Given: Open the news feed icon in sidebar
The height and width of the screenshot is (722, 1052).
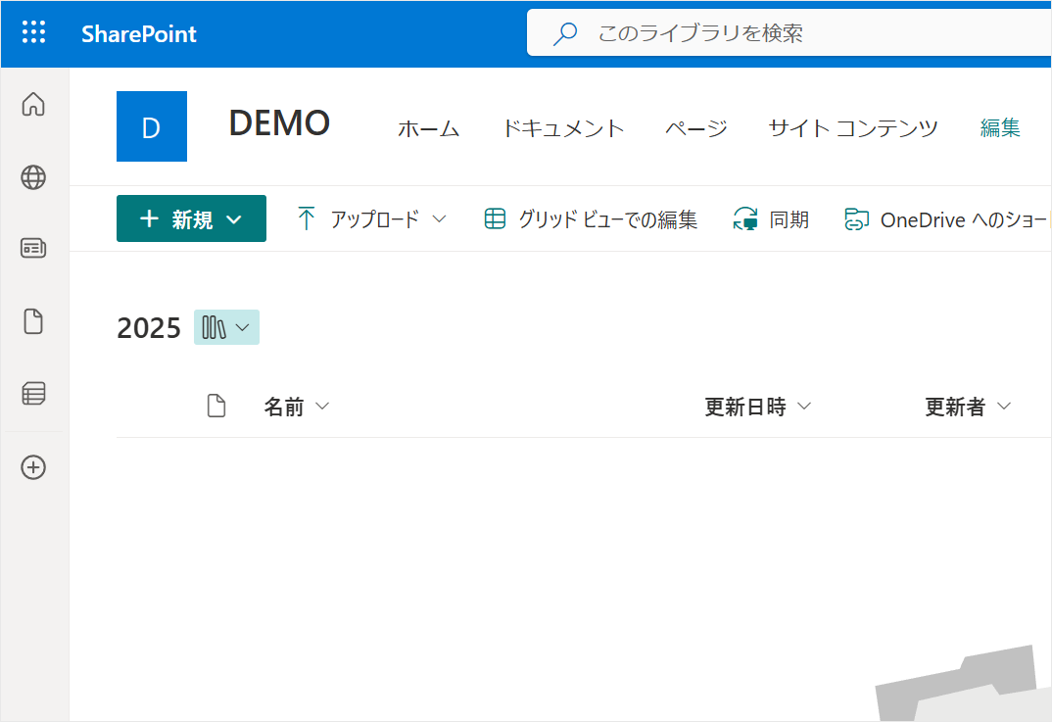Looking at the screenshot, I should [34, 249].
